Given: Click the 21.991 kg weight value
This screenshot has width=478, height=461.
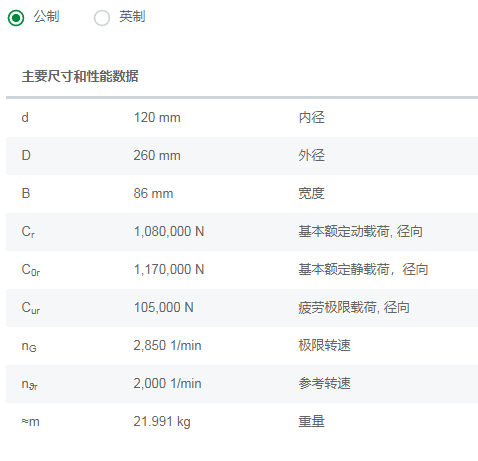Looking at the screenshot, I should (x=162, y=421).
